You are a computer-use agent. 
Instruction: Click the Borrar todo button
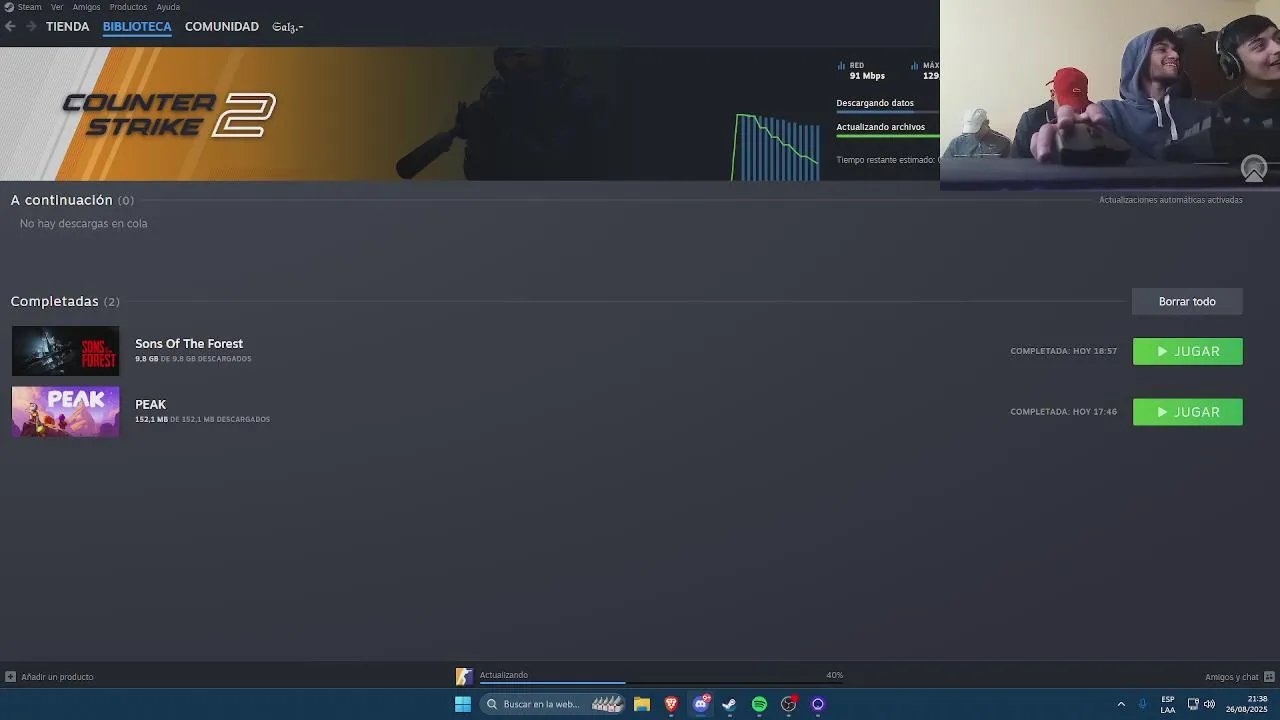click(x=1187, y=301)
